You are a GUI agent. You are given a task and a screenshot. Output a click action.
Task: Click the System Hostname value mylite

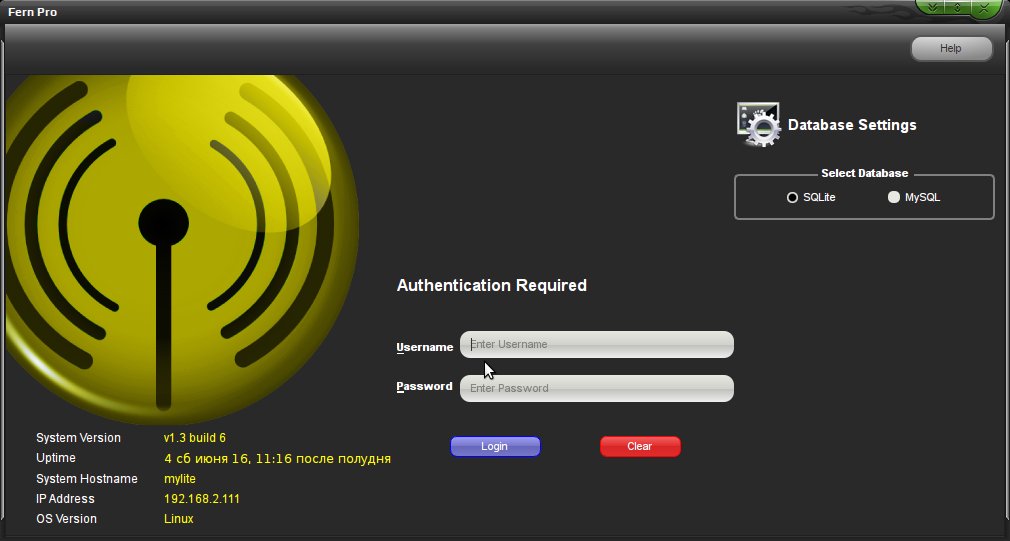click(180, 479)
